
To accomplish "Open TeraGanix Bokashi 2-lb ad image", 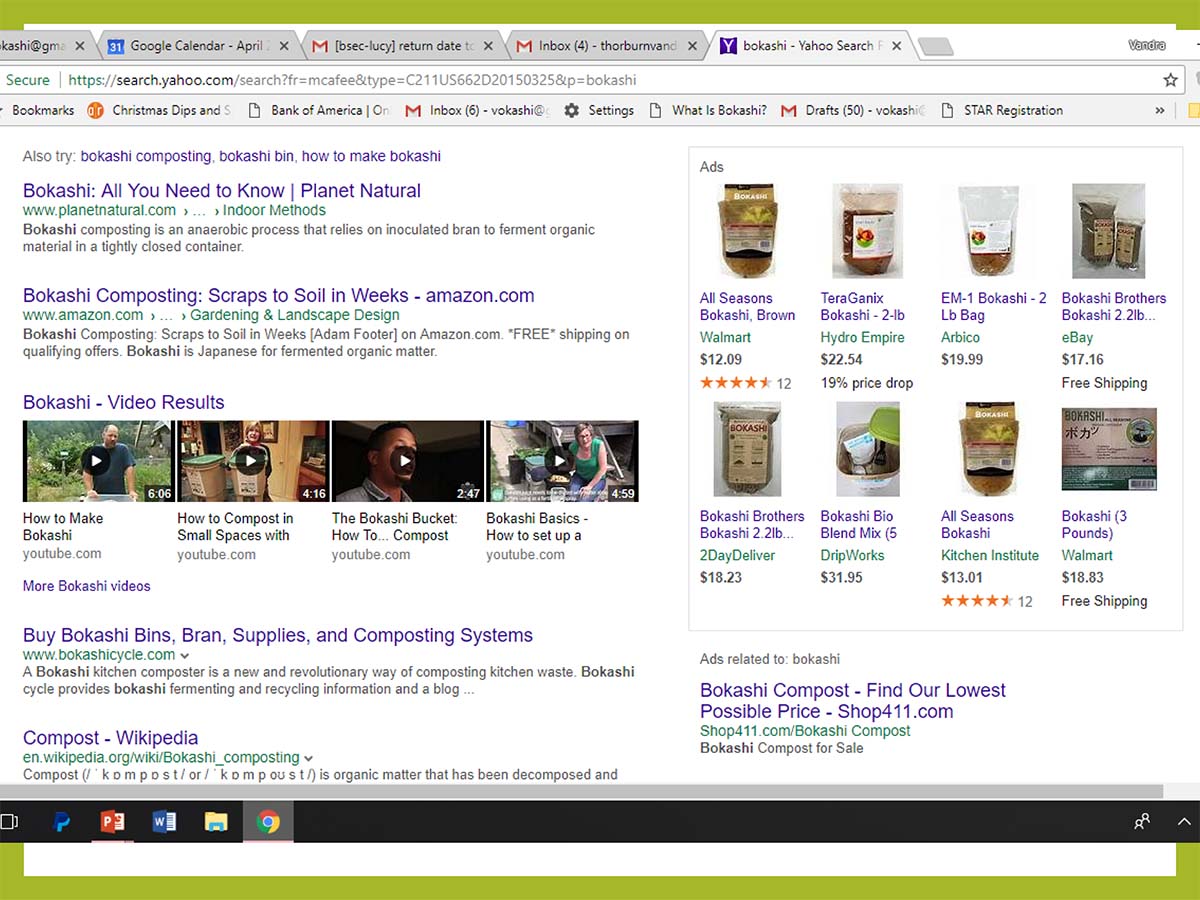I will pos(868,231).
